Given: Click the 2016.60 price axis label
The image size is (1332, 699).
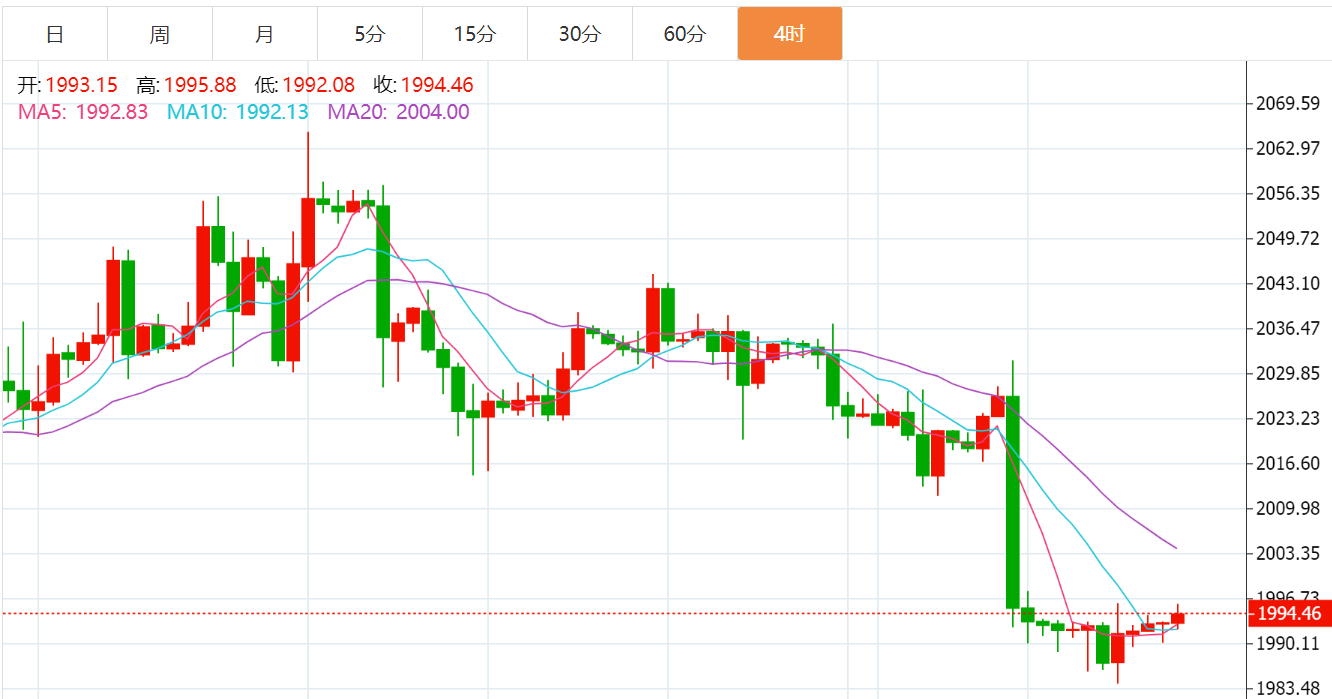Looking at the screenshot, I should click(1288, 464).
